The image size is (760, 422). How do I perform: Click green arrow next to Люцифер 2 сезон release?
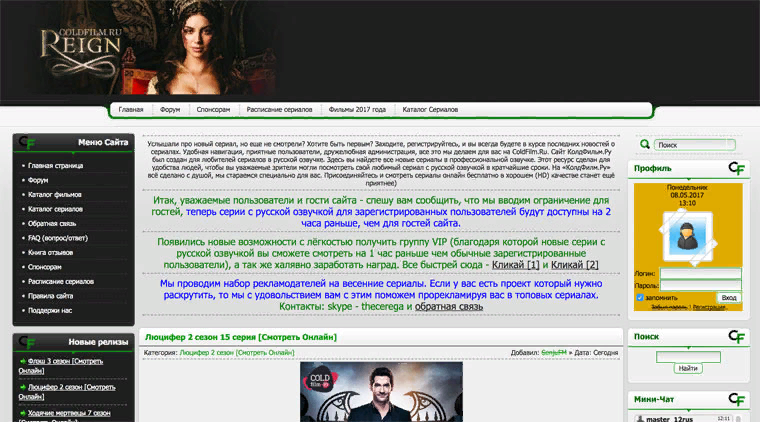[x=23, y=387]
